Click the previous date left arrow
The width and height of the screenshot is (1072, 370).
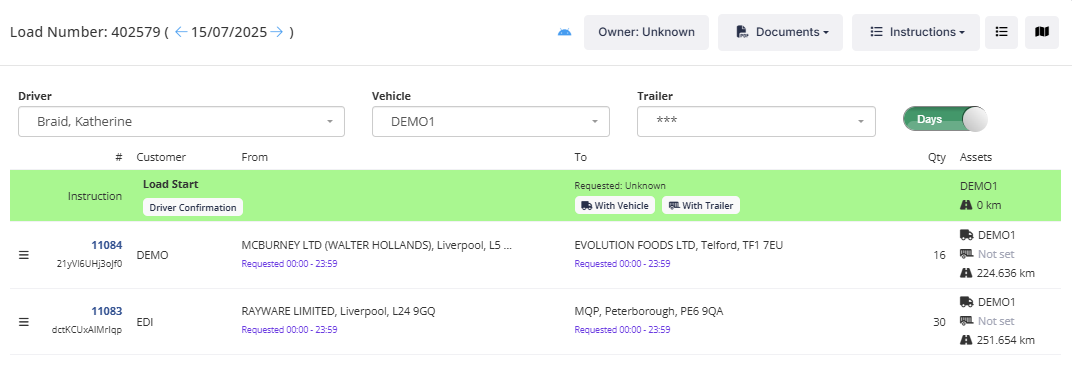point(180,32)
